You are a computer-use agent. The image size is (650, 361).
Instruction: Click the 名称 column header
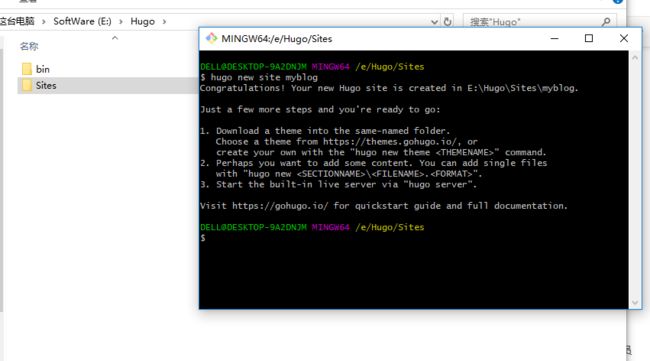coord(29,46)
